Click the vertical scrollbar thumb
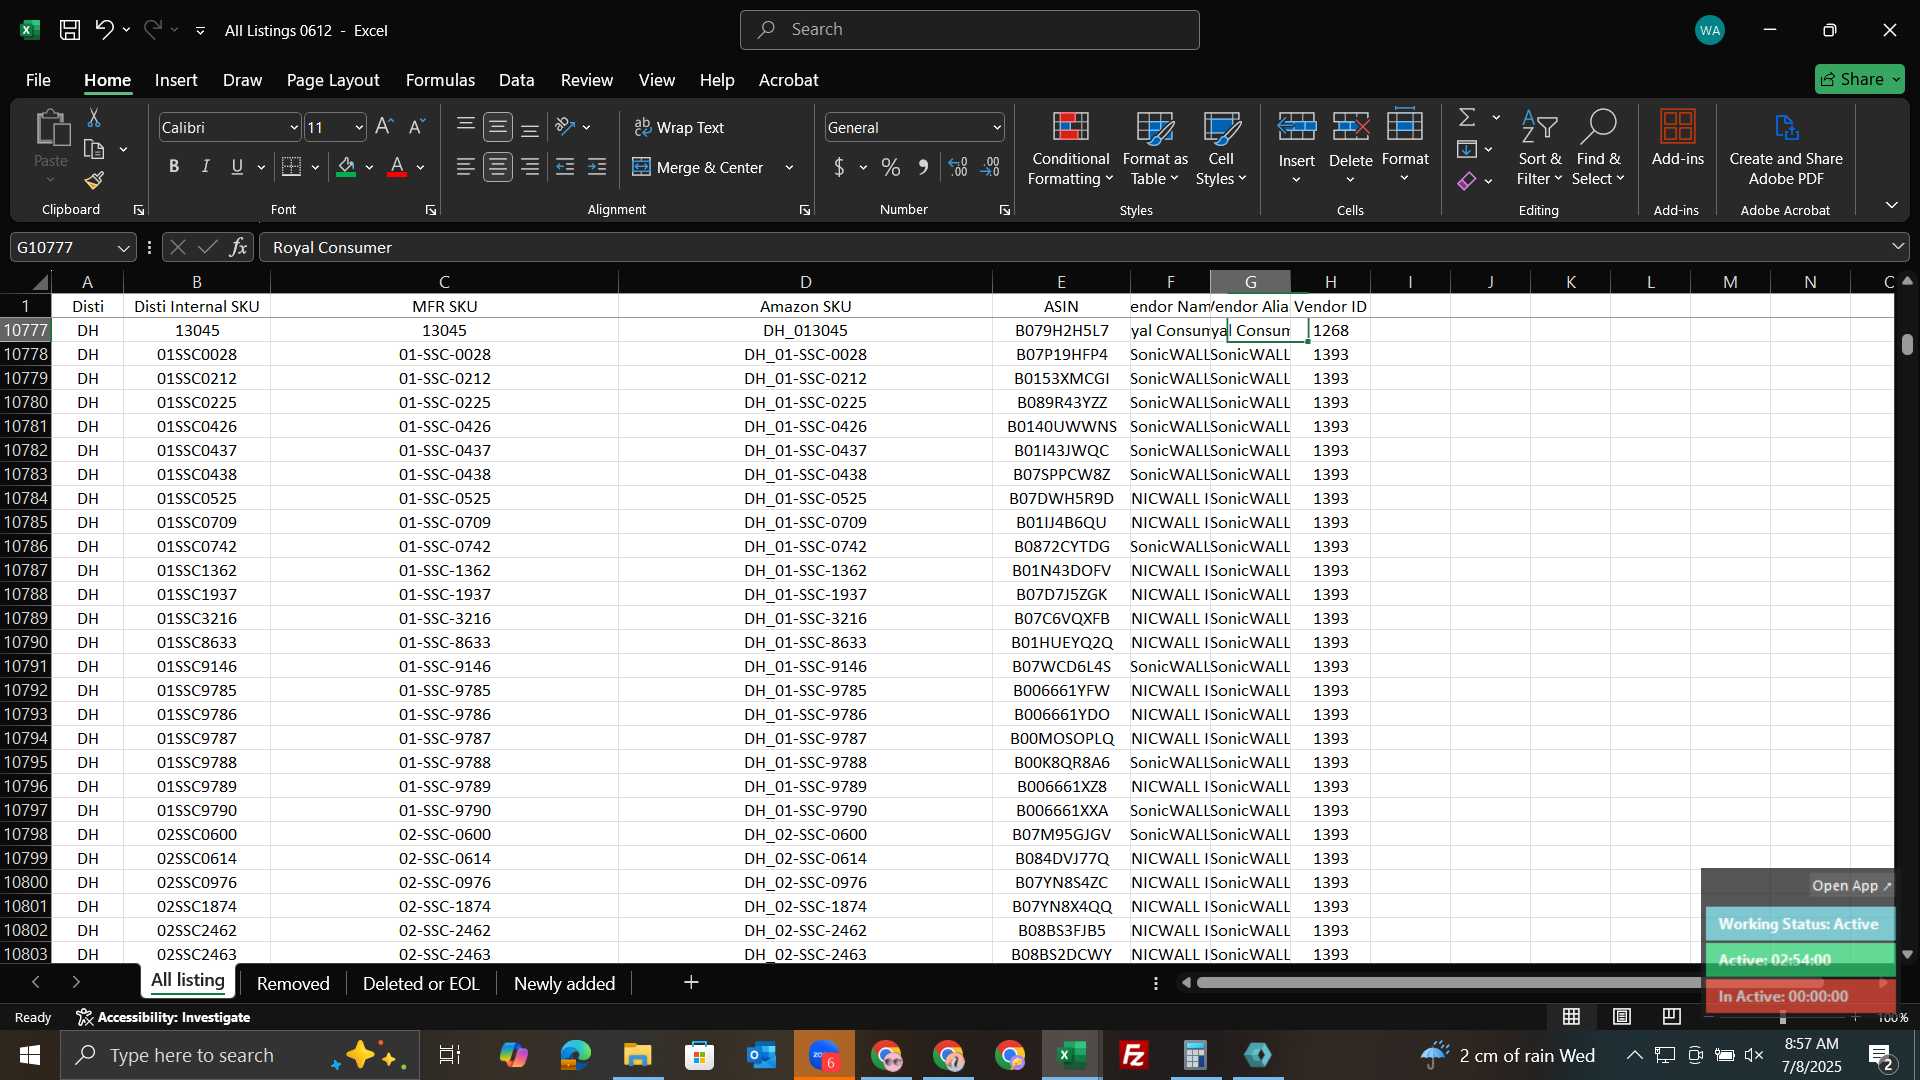The image size is (1920, 1080). (1908, 344)
